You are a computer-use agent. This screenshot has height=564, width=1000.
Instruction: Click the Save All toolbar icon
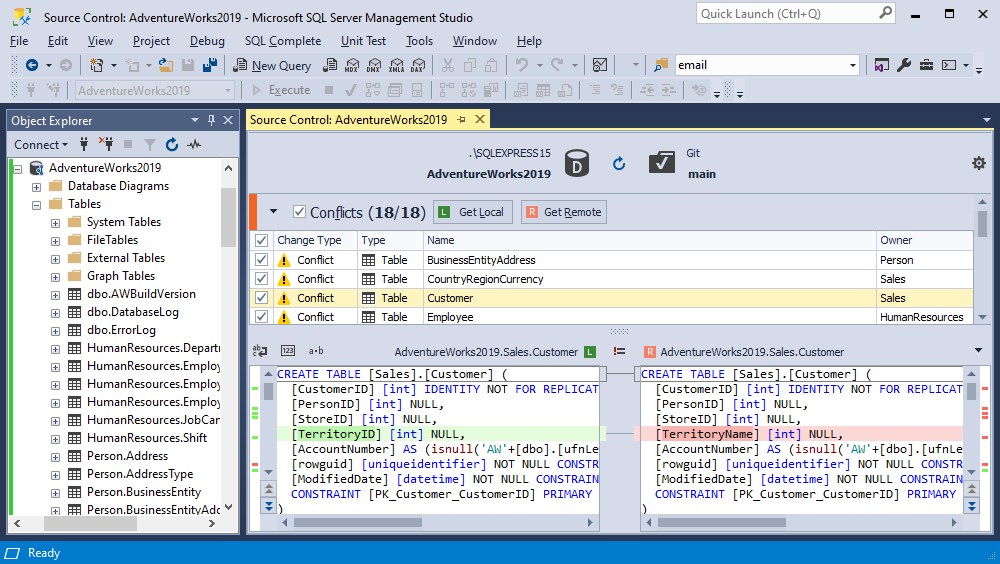[x=210, y=65]
